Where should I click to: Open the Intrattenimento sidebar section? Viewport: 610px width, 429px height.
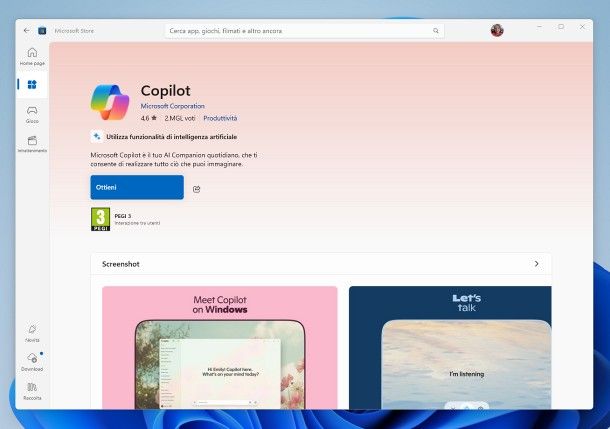(32, 144)
